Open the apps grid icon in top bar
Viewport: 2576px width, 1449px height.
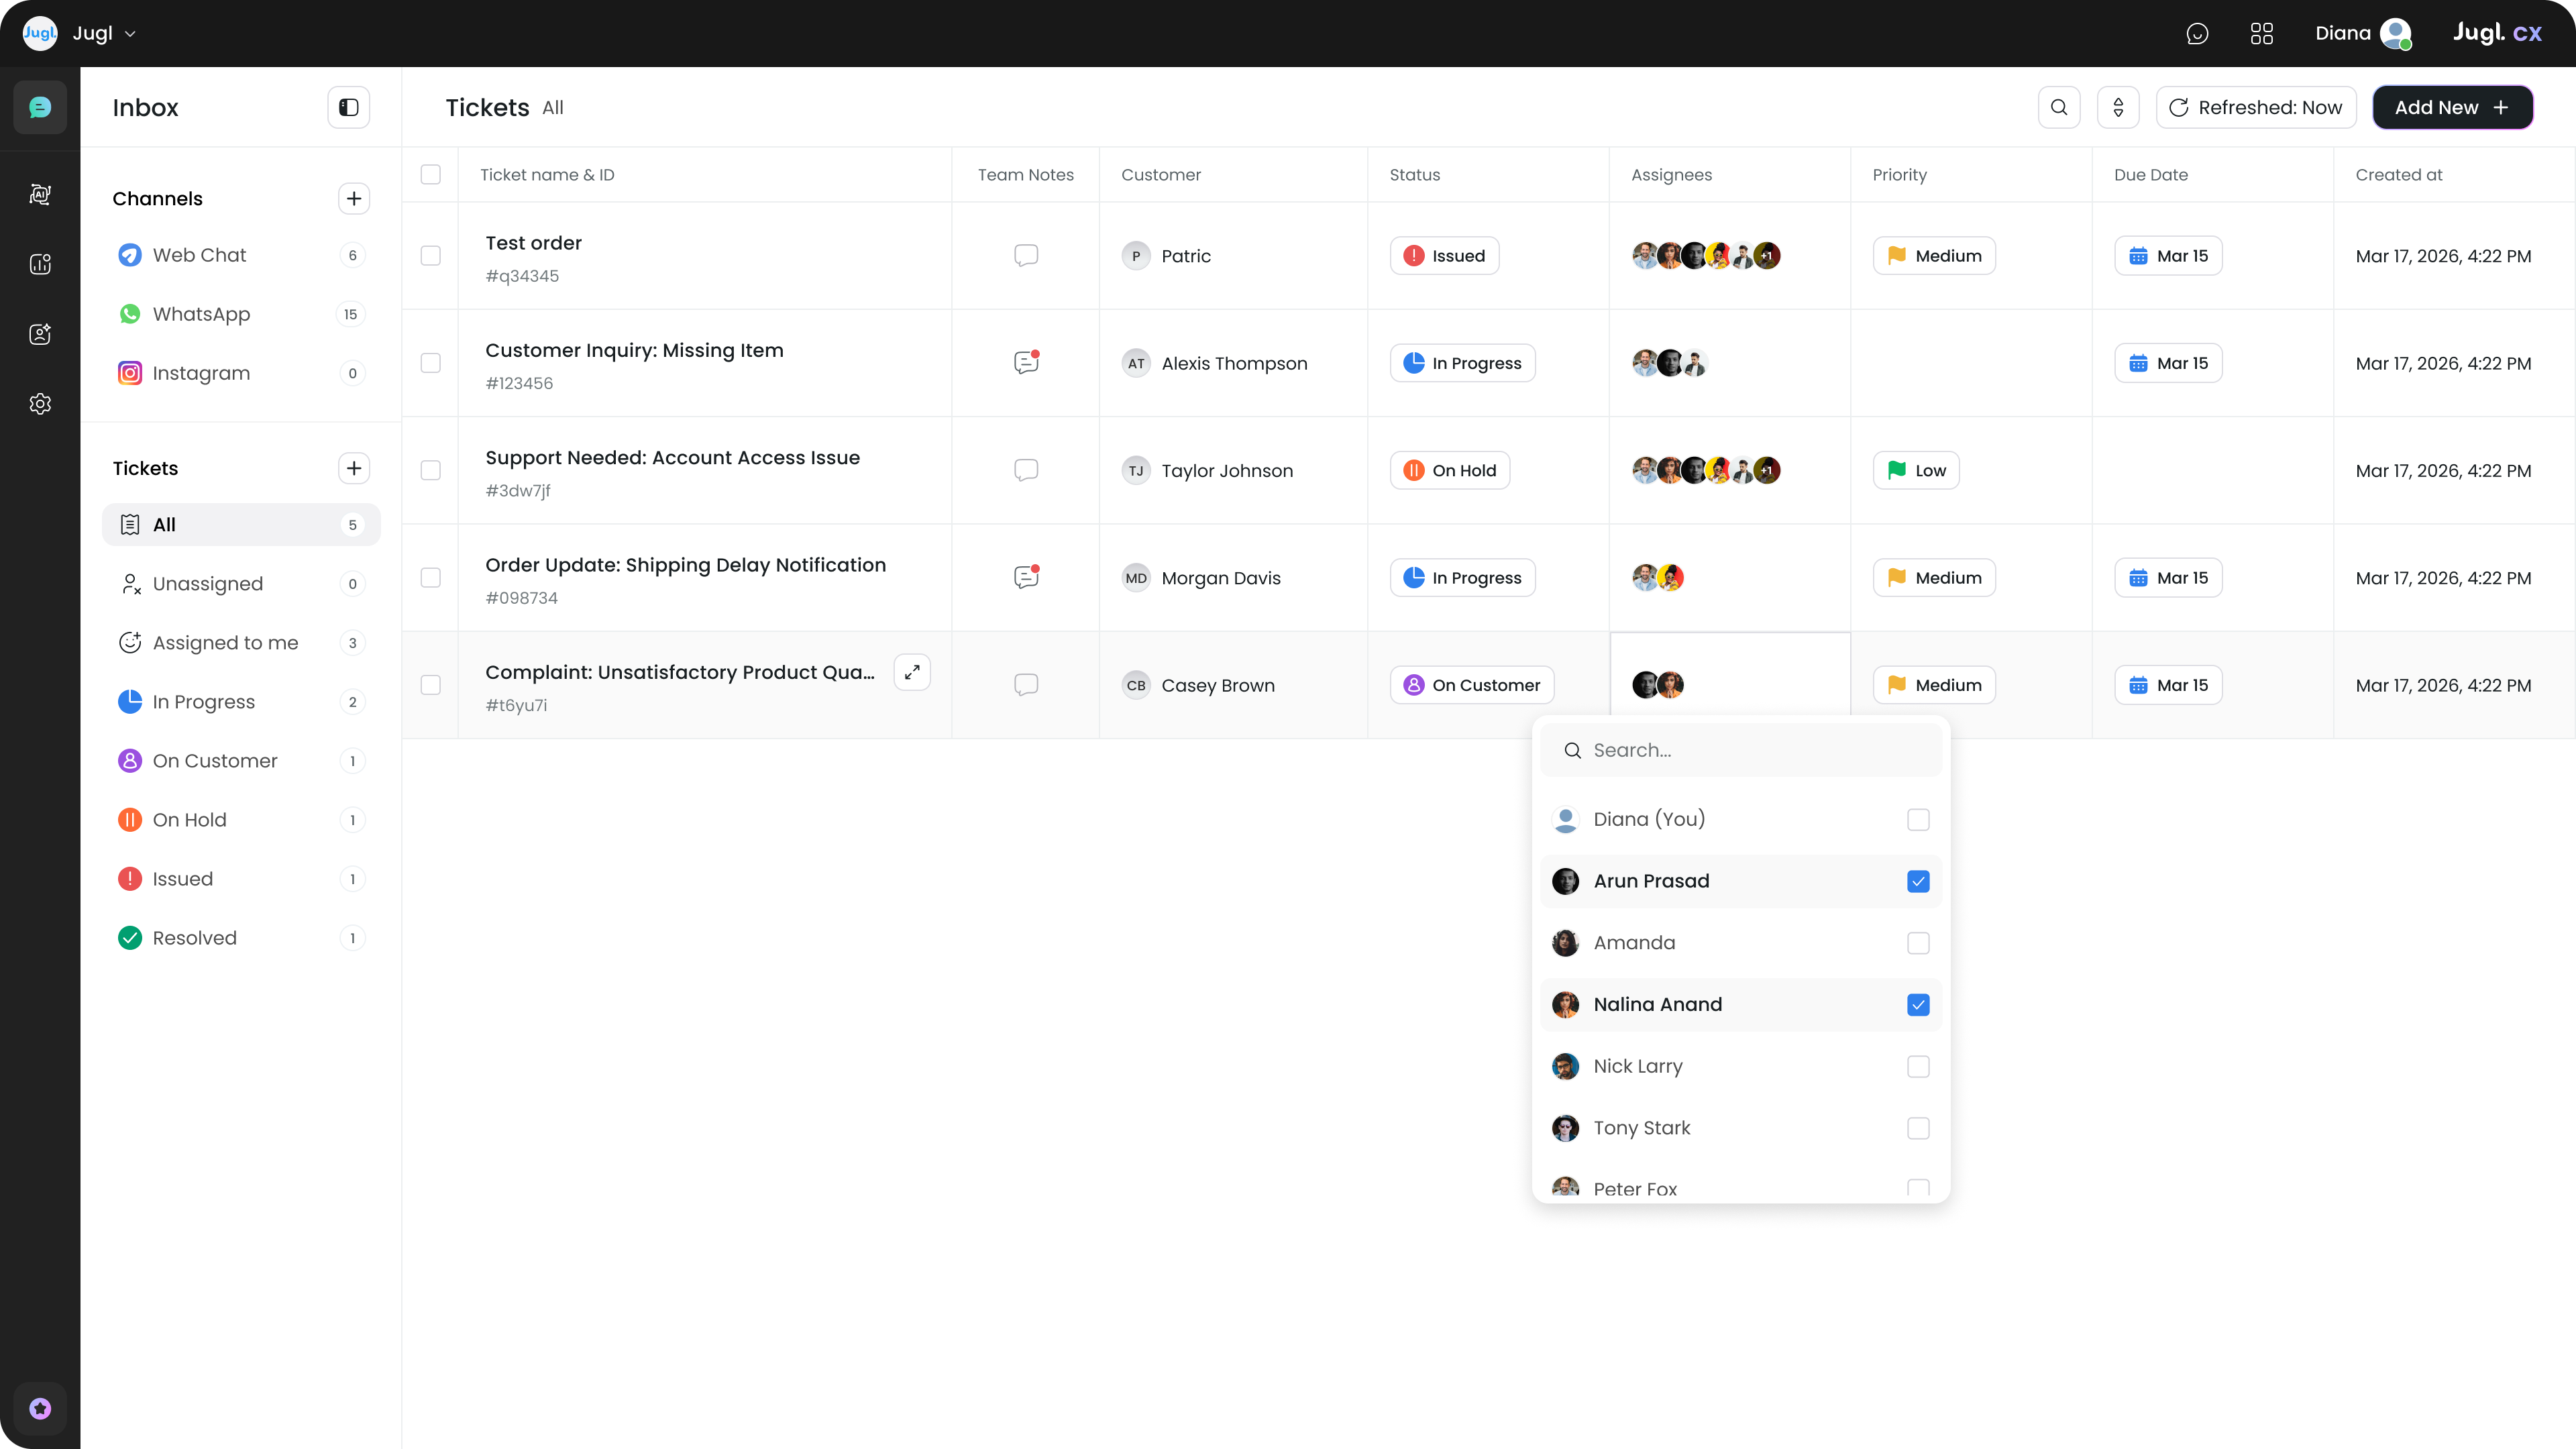(2262, 33)
